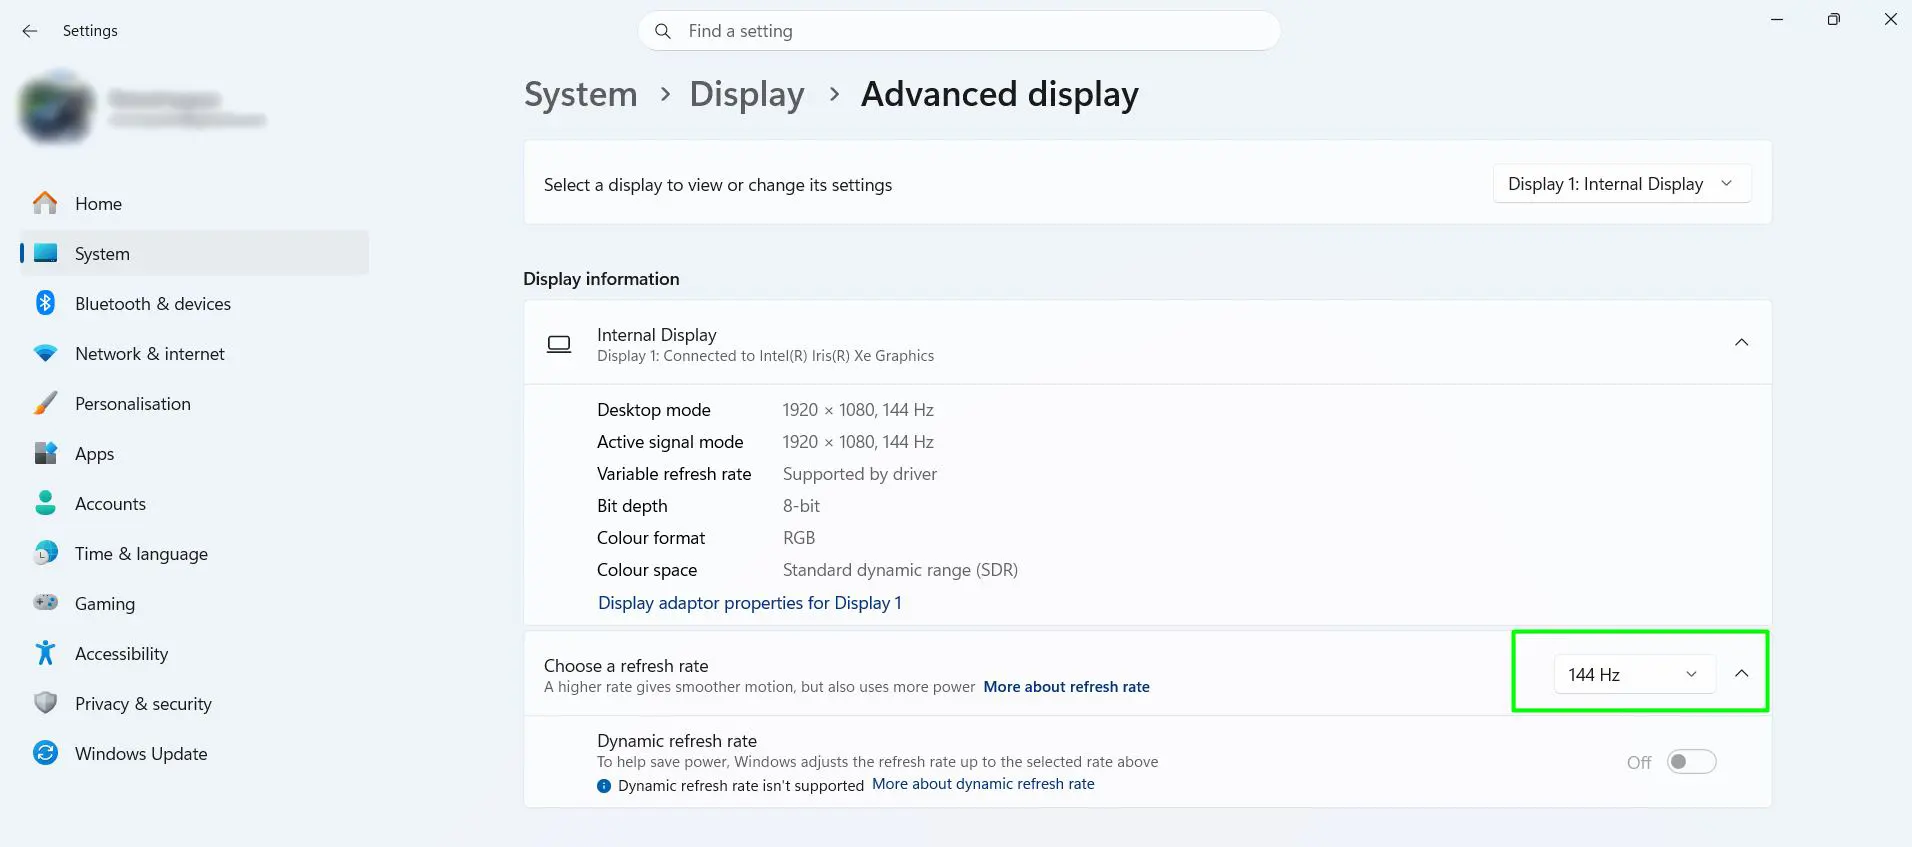
Task: Go to Home in the sidebar
Action: (x=195, y=203)
